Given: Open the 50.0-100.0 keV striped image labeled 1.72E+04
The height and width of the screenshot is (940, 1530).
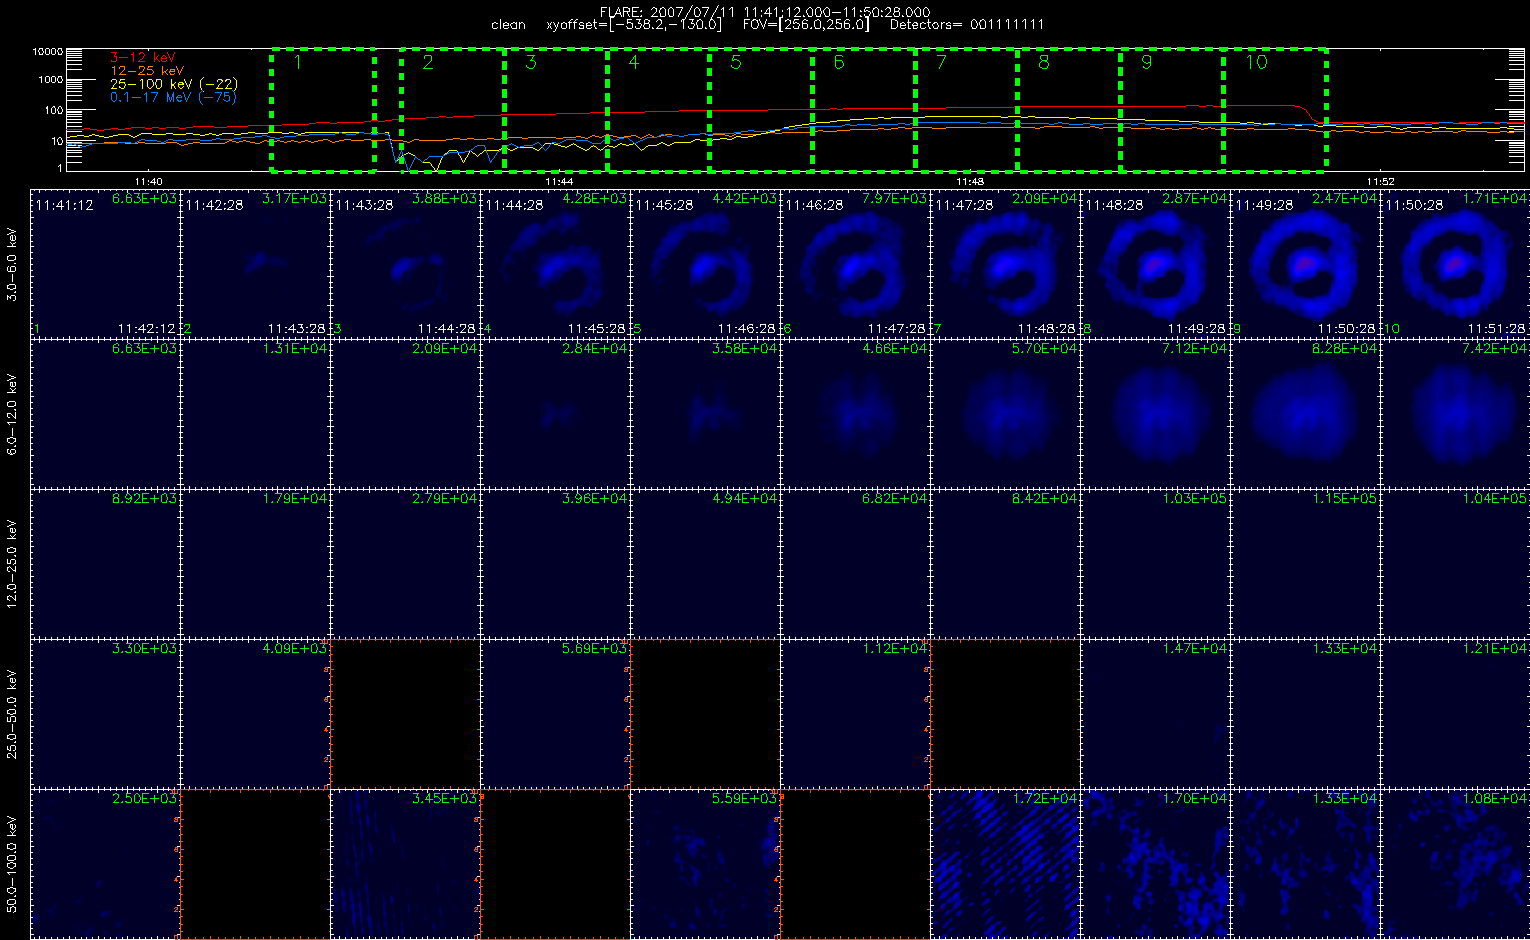Looking at the screenshot, I should coord(1005,864).
